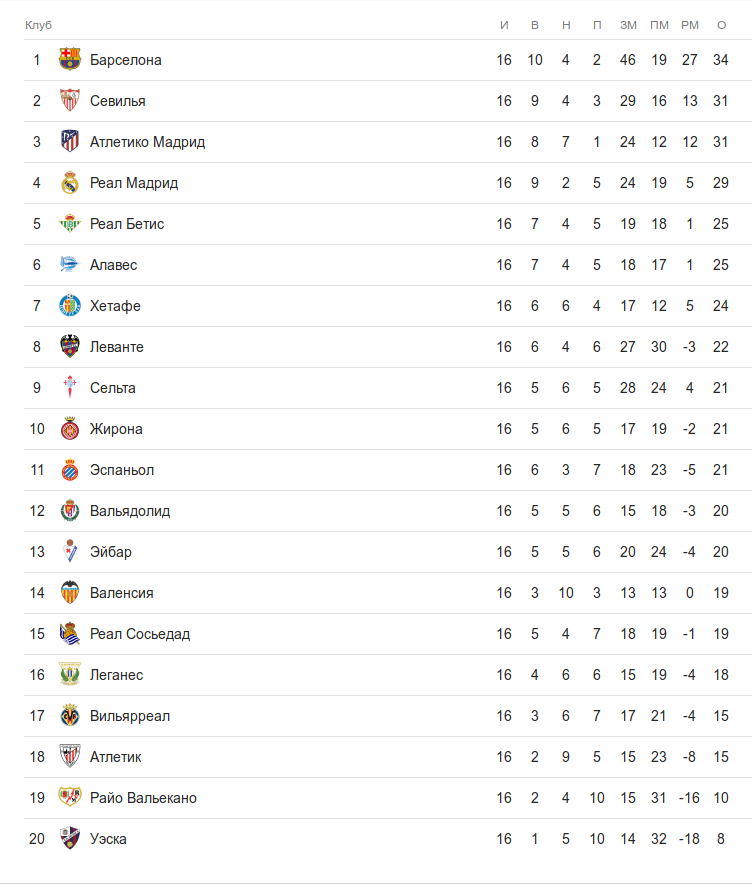
Task: Click the Клуб column header
Action: click(x=38, y=24)
